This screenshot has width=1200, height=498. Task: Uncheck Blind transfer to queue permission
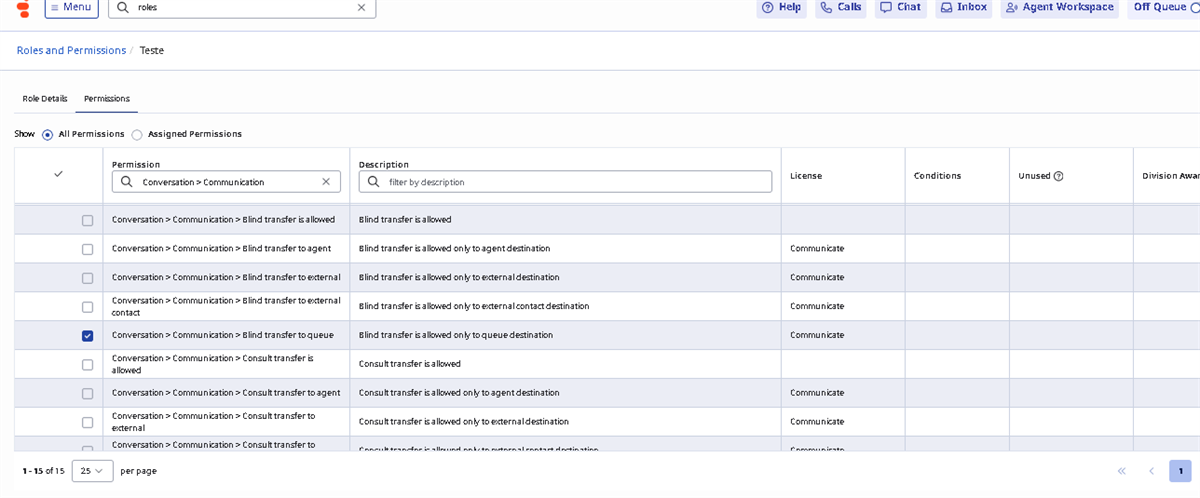point(87,336)
